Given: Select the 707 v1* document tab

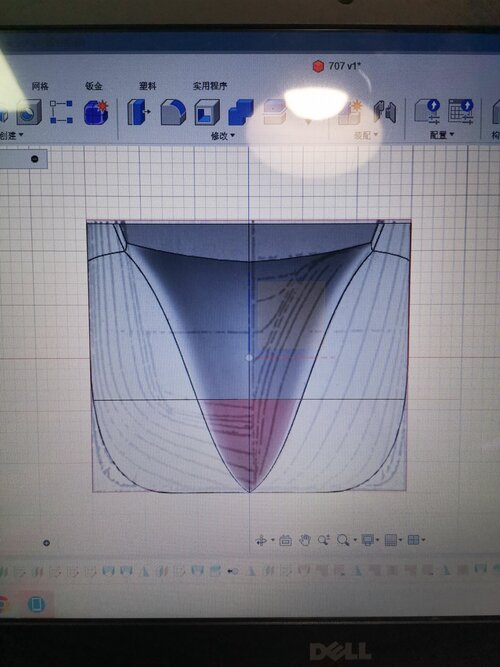Looking at the screenshot, I should point(337,66).
